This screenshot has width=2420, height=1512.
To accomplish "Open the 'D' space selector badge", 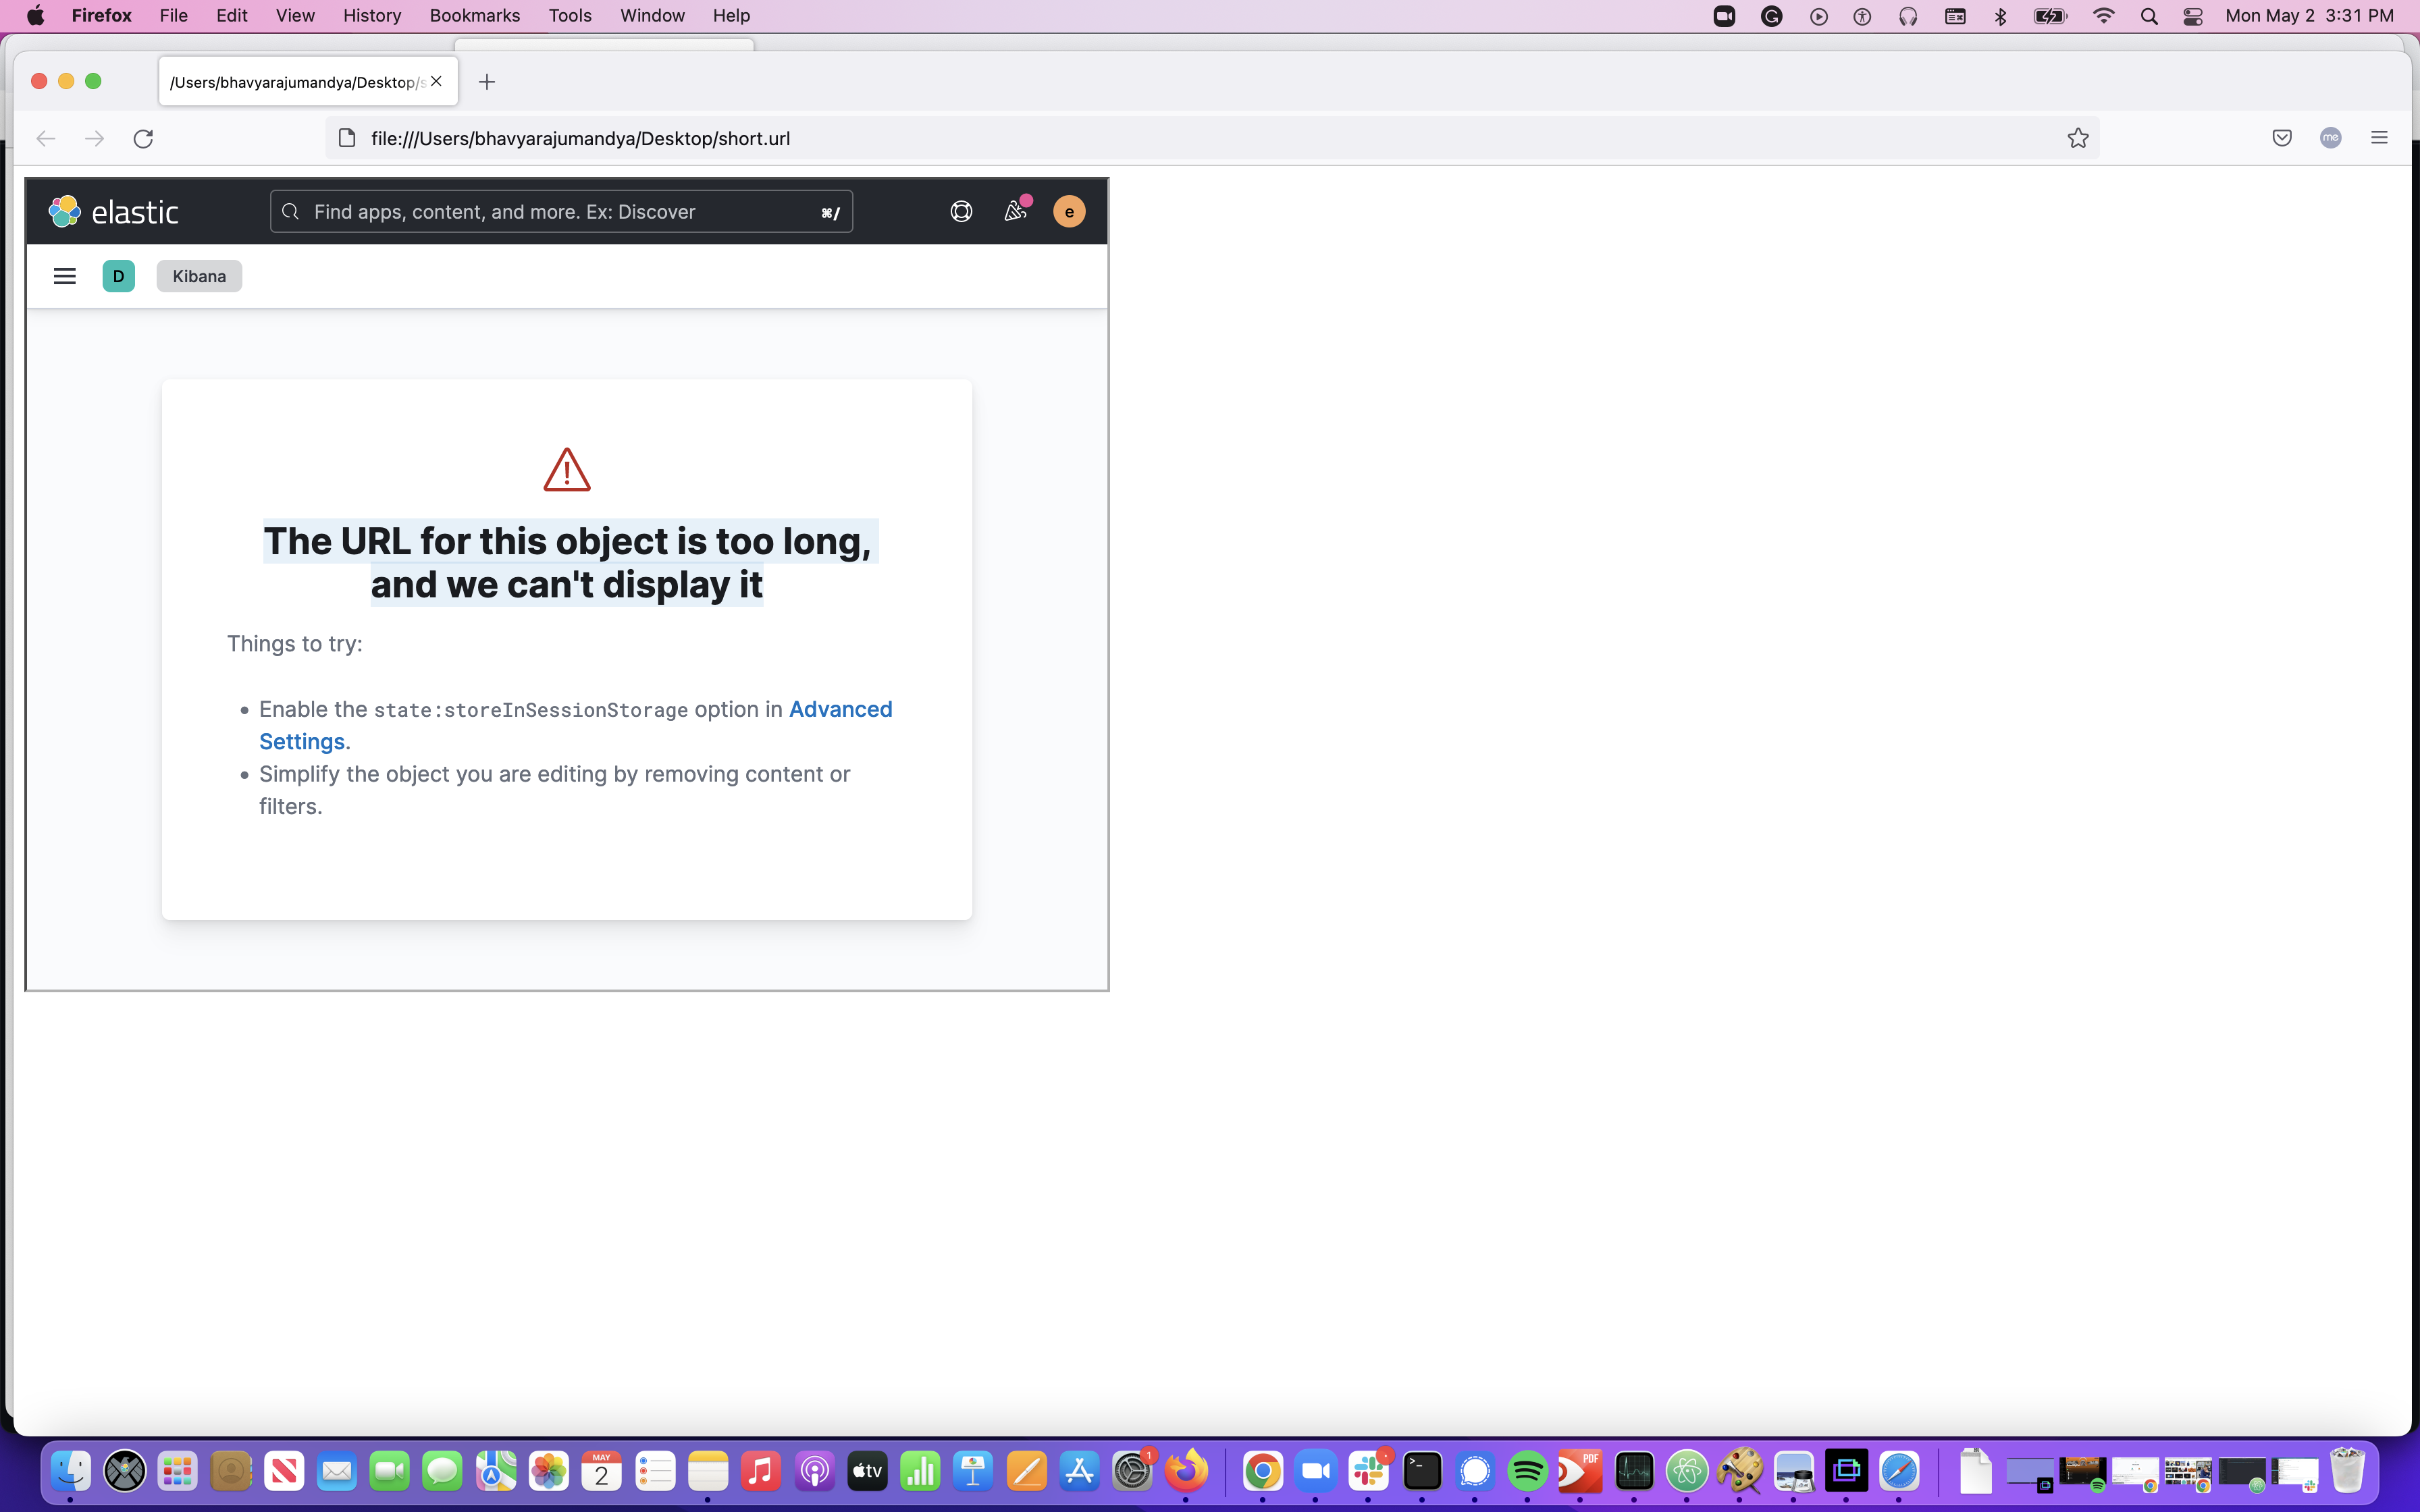I will (x=118, y=276).
